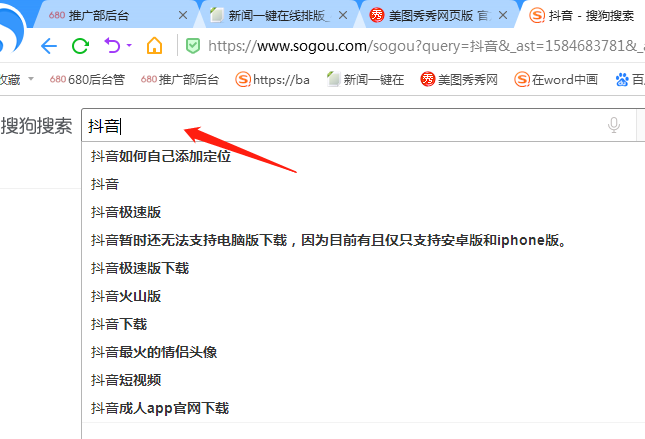Viewport: 645px width, 439px height.
Task: Open 美图秀秀网 bookmark
Action: coord(459,79)
